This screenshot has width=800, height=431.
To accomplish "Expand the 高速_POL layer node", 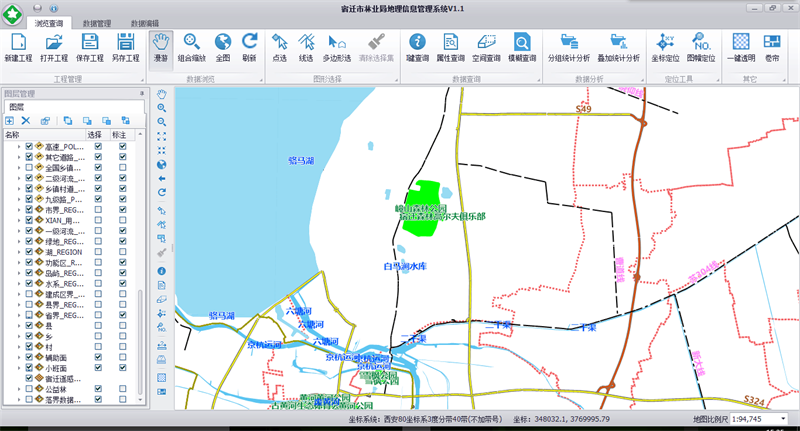I will (x=19, y=146).
